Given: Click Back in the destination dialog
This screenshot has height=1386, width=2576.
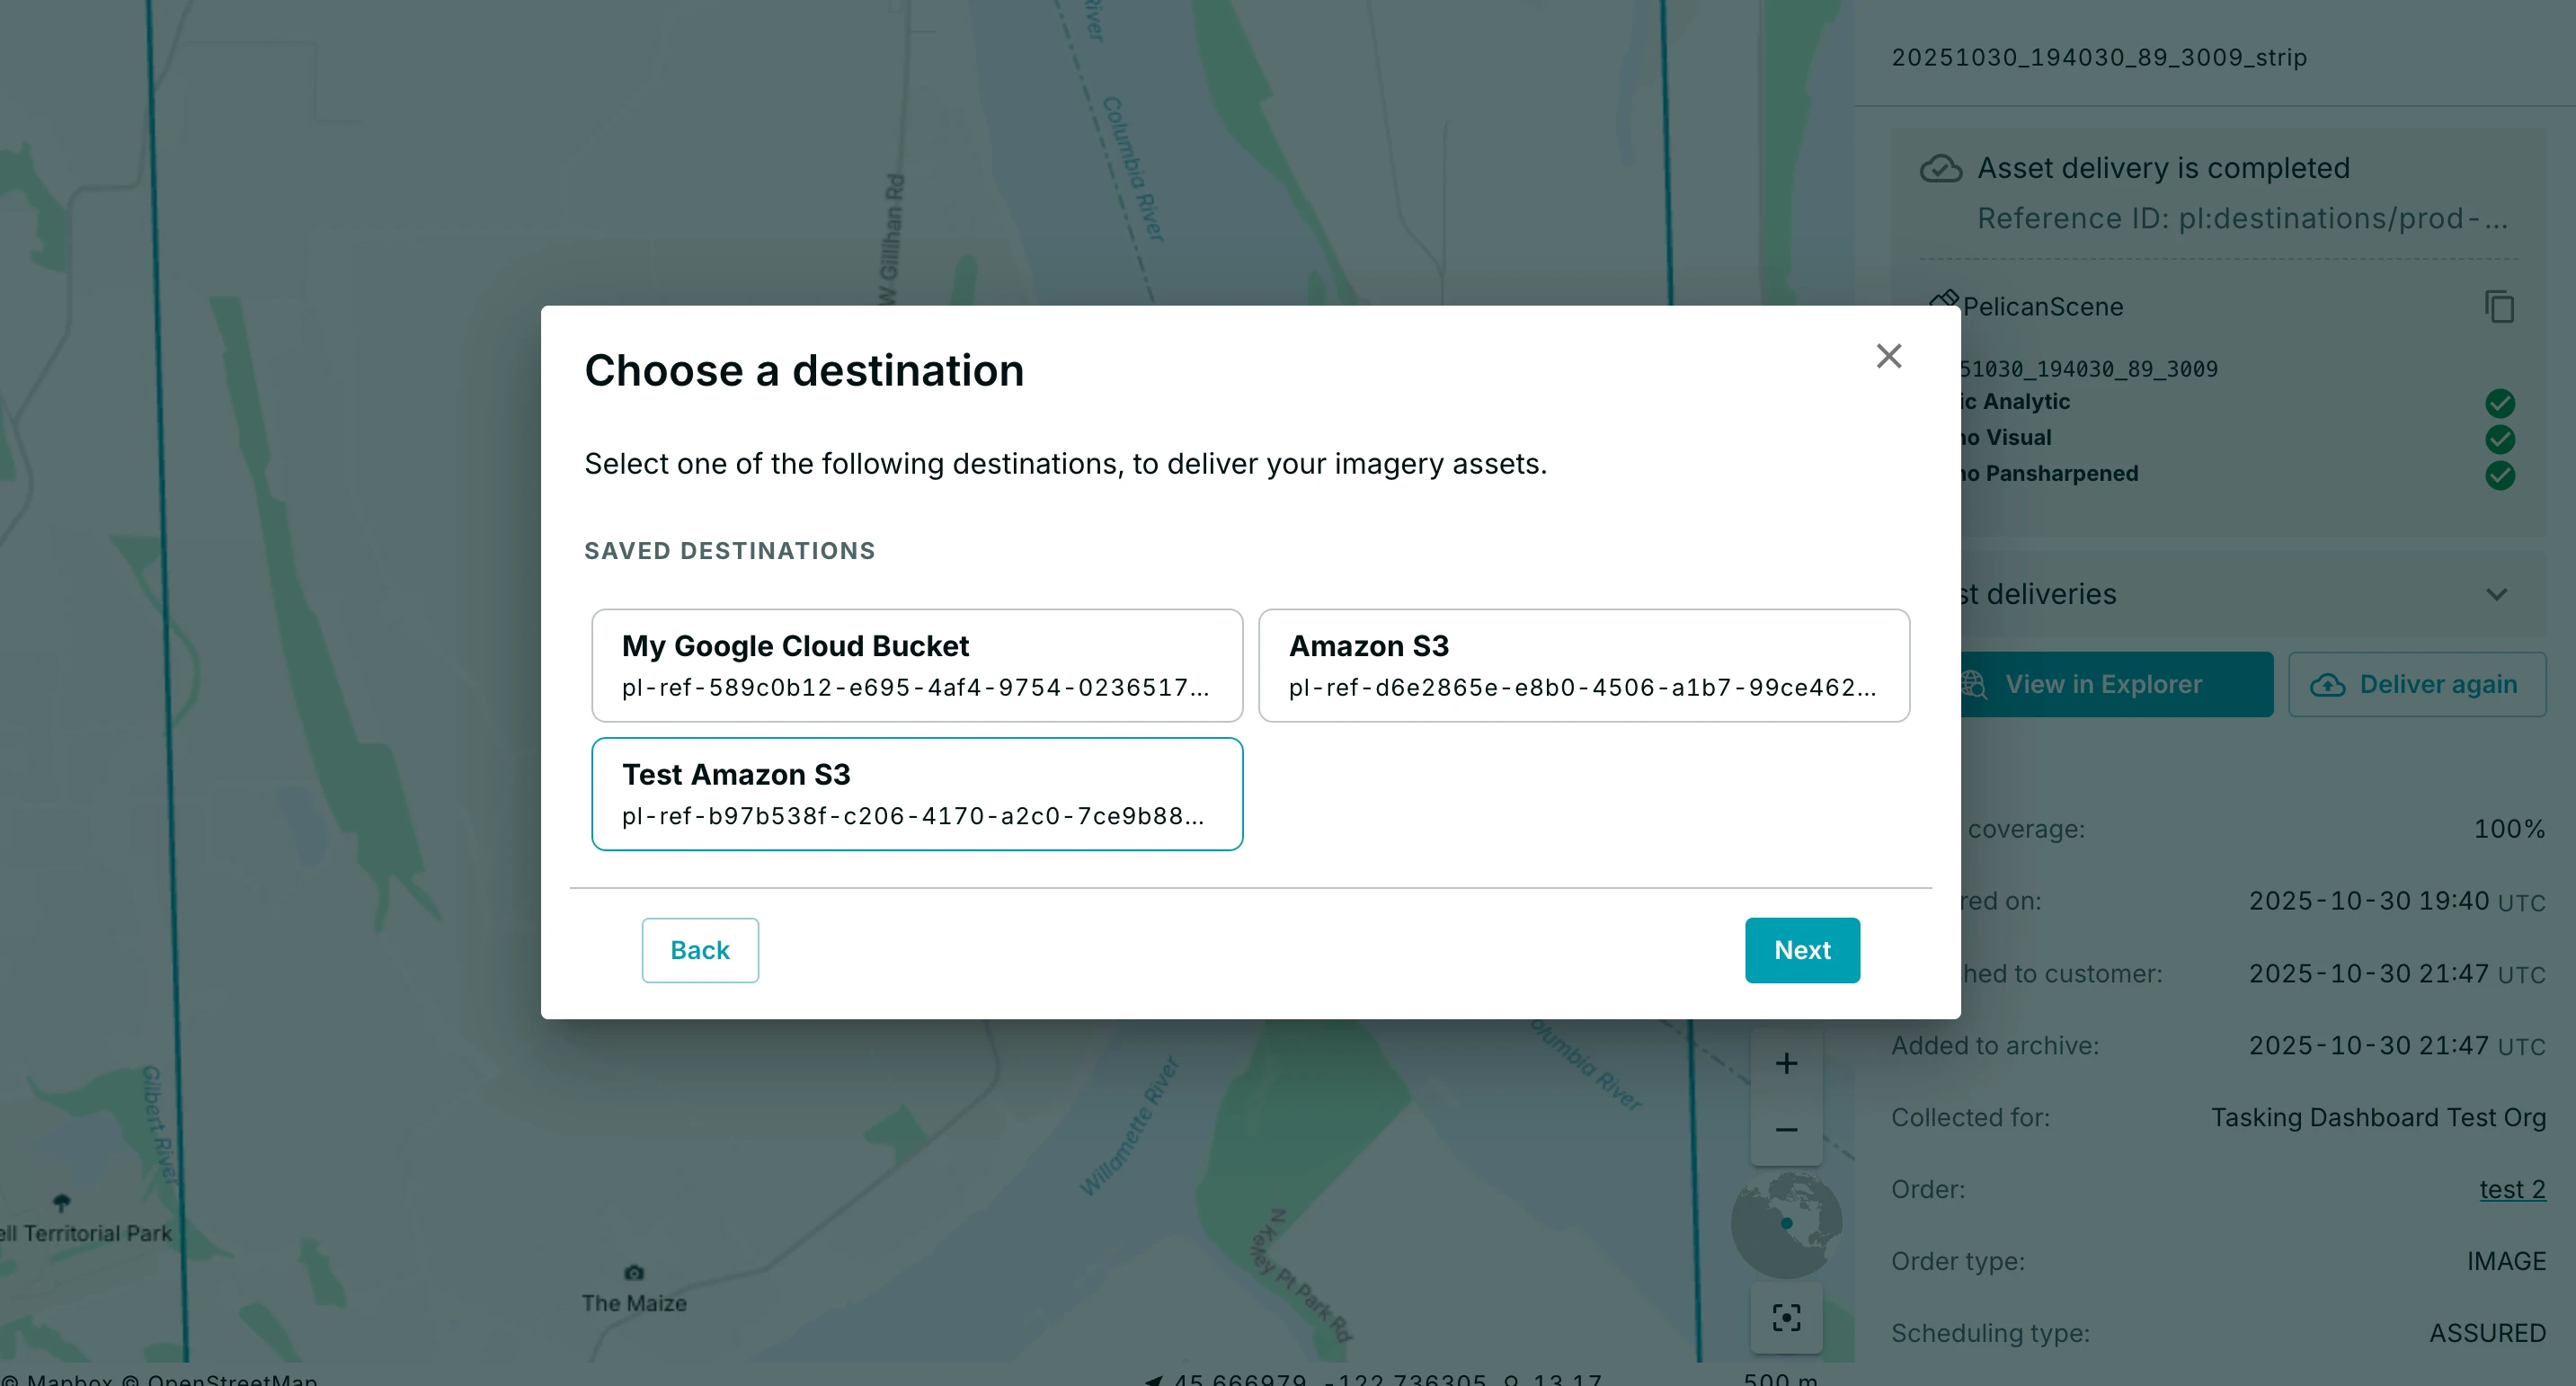Looking at the screenshot, I should [x=700, y=950].
